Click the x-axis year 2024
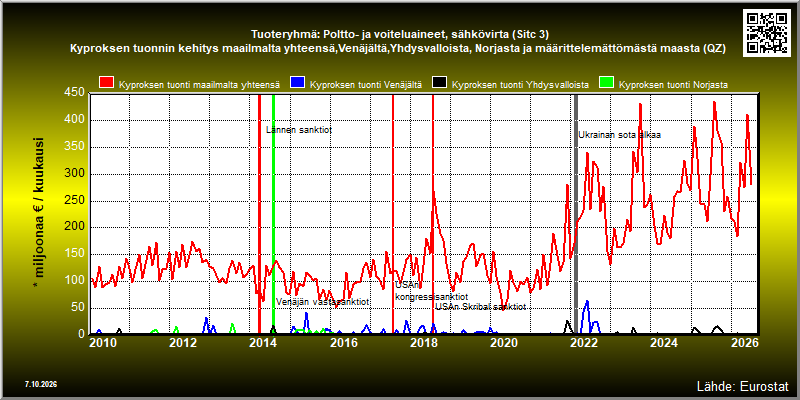Viewport: 800px width, 400px height. click(663, 342)
